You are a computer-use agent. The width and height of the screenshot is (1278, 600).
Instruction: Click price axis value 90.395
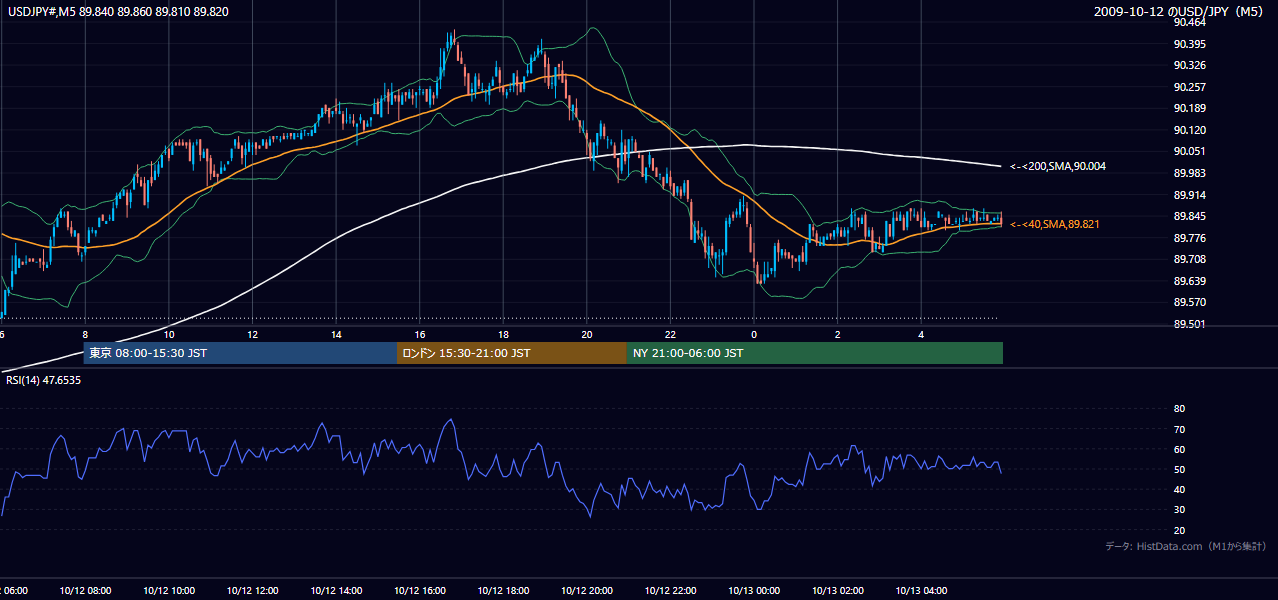pos(1192,44)
